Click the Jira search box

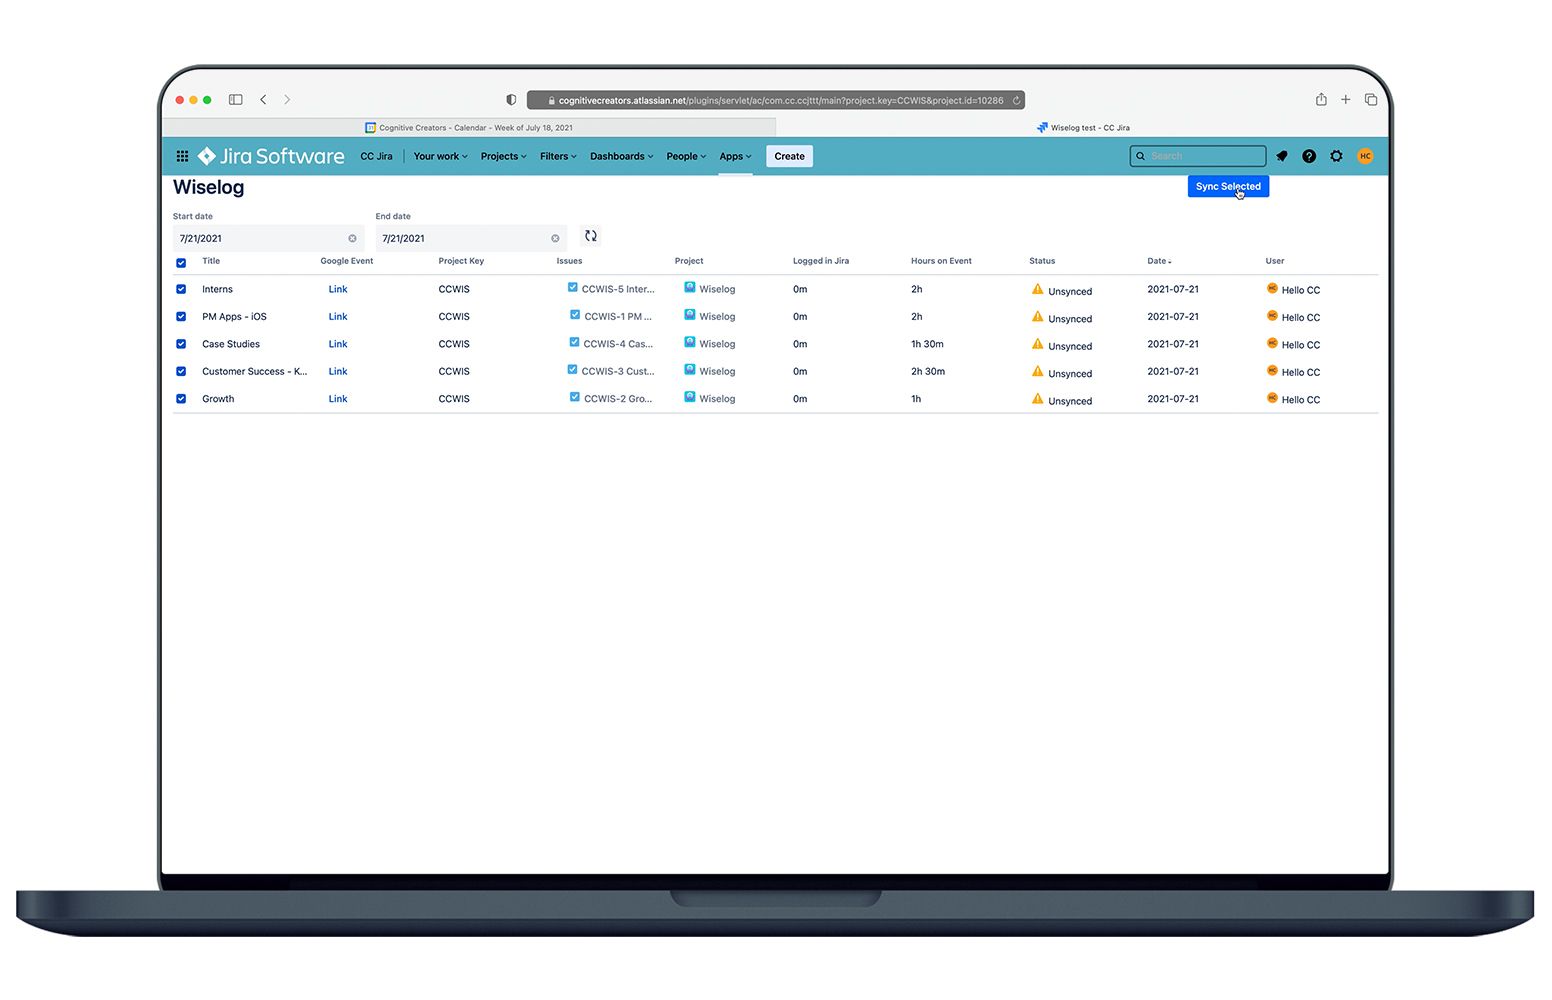(1198, 156)
